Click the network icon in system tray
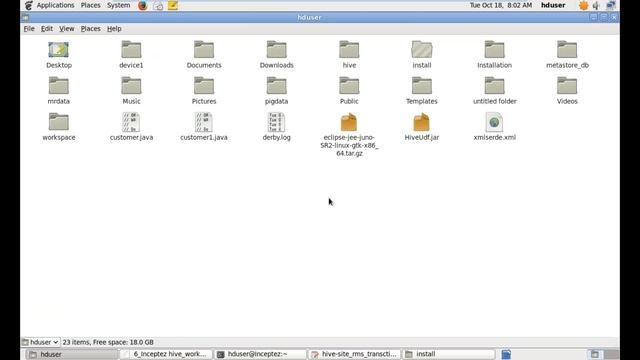This screenshot has width=640, height=360. tap(611, 5)
